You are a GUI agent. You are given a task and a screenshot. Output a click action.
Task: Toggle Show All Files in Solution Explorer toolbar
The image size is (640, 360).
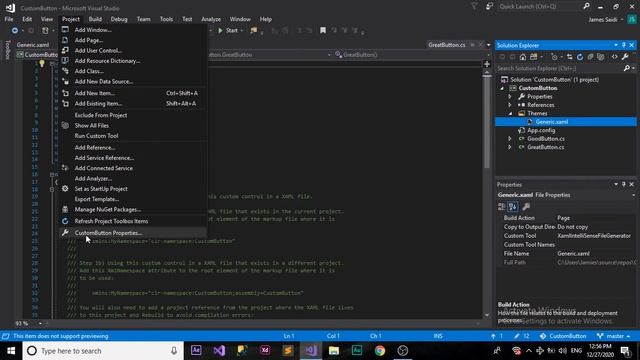[600, 57]
